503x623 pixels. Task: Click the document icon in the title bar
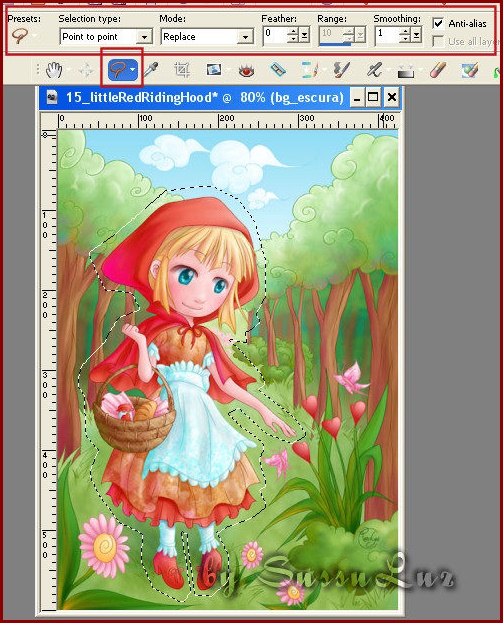[51, 97]
